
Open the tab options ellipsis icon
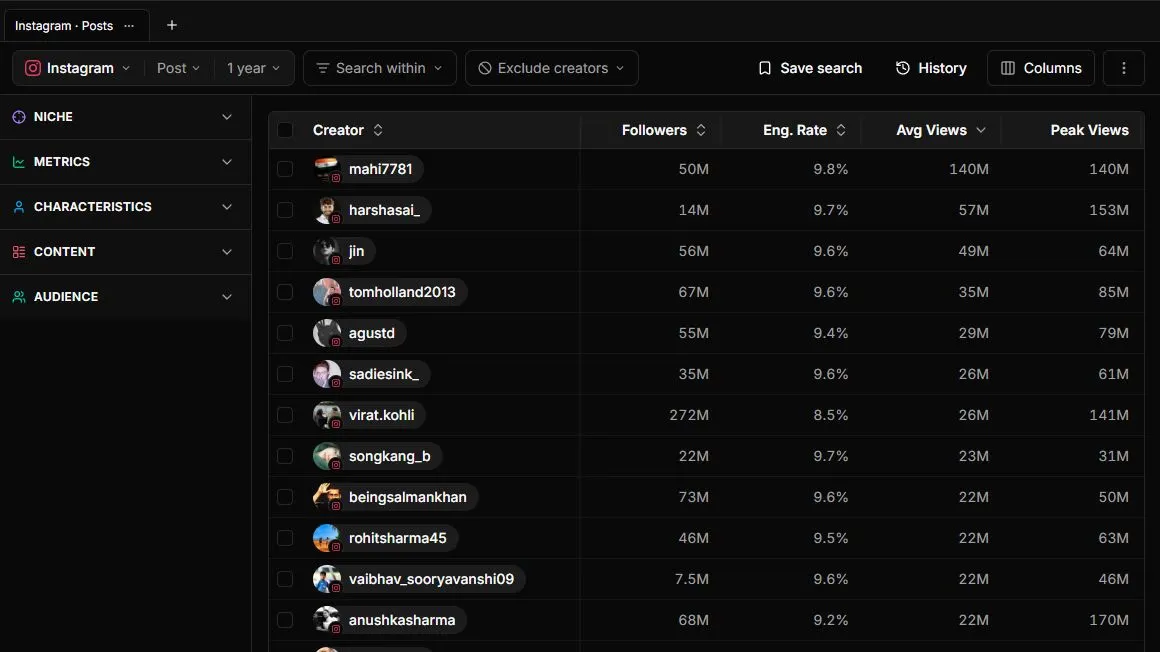(129, 26)
